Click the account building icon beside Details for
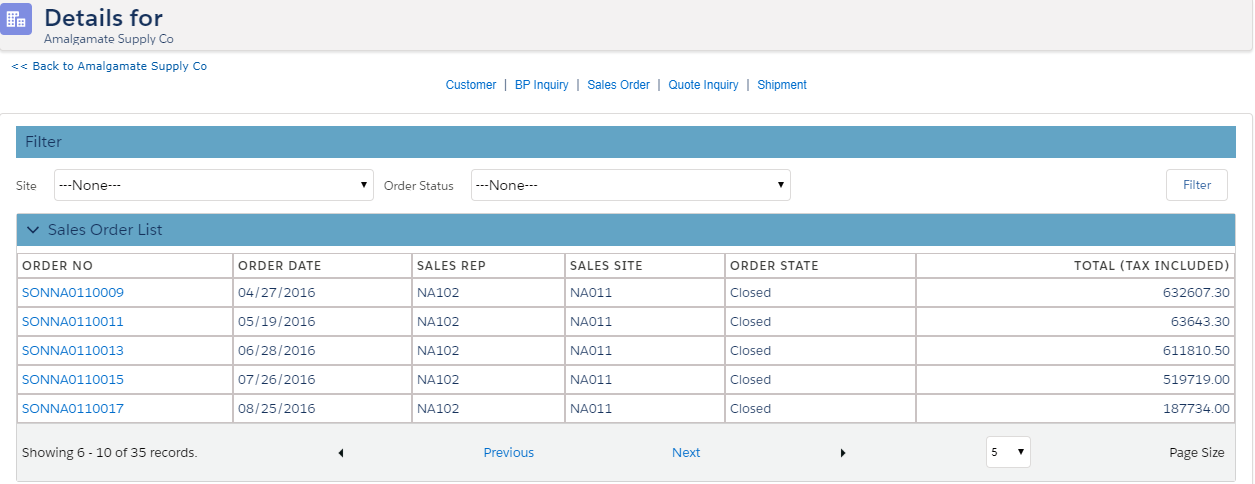 [17, 19]
